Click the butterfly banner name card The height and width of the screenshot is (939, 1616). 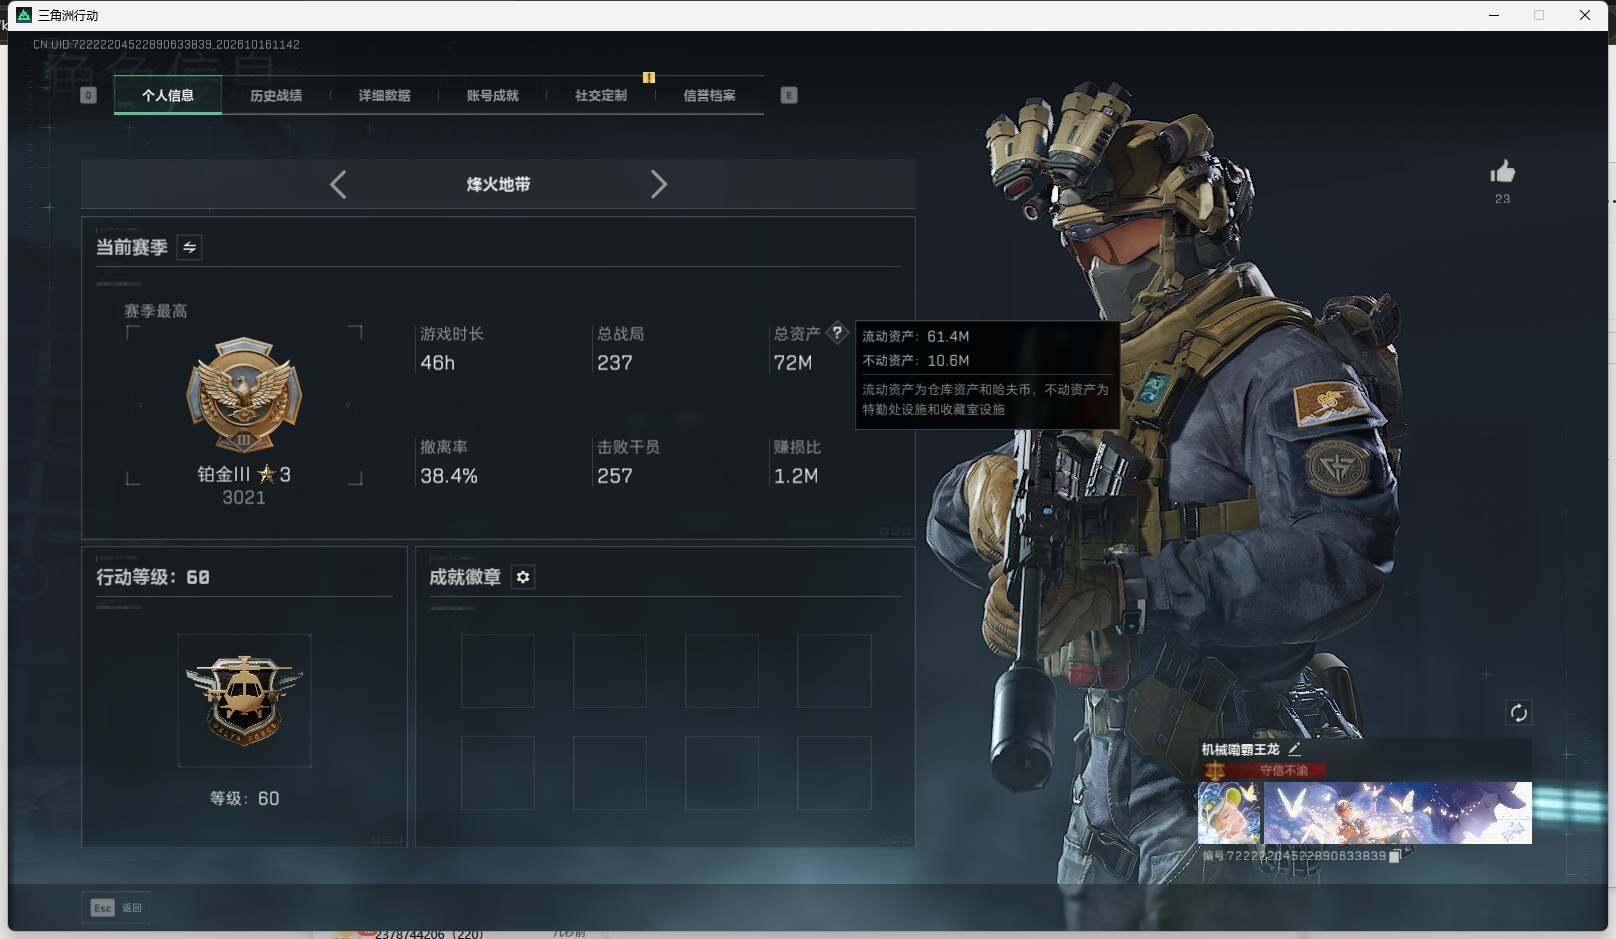point(1398,813)
